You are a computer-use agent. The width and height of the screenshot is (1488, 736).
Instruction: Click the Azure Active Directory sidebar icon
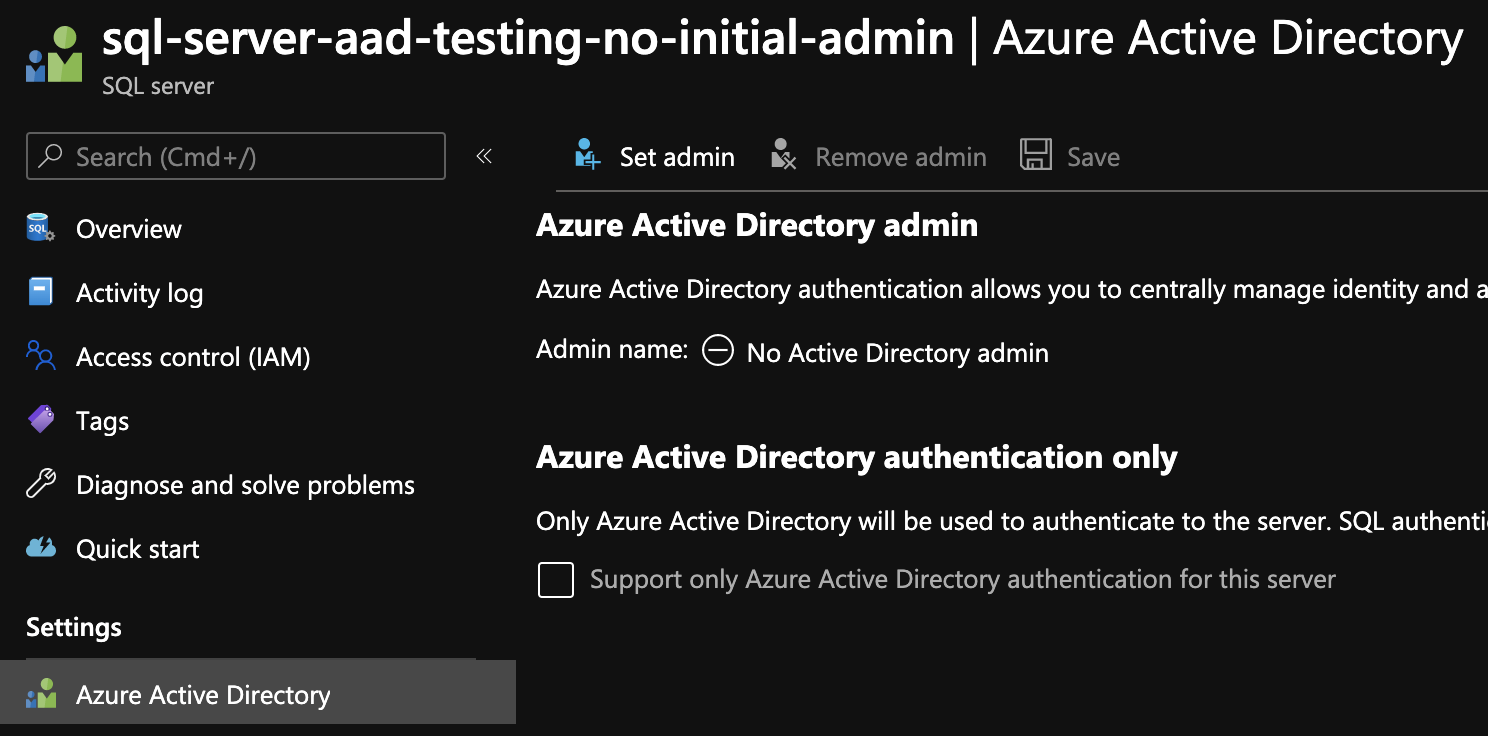(x=41, y=694)
